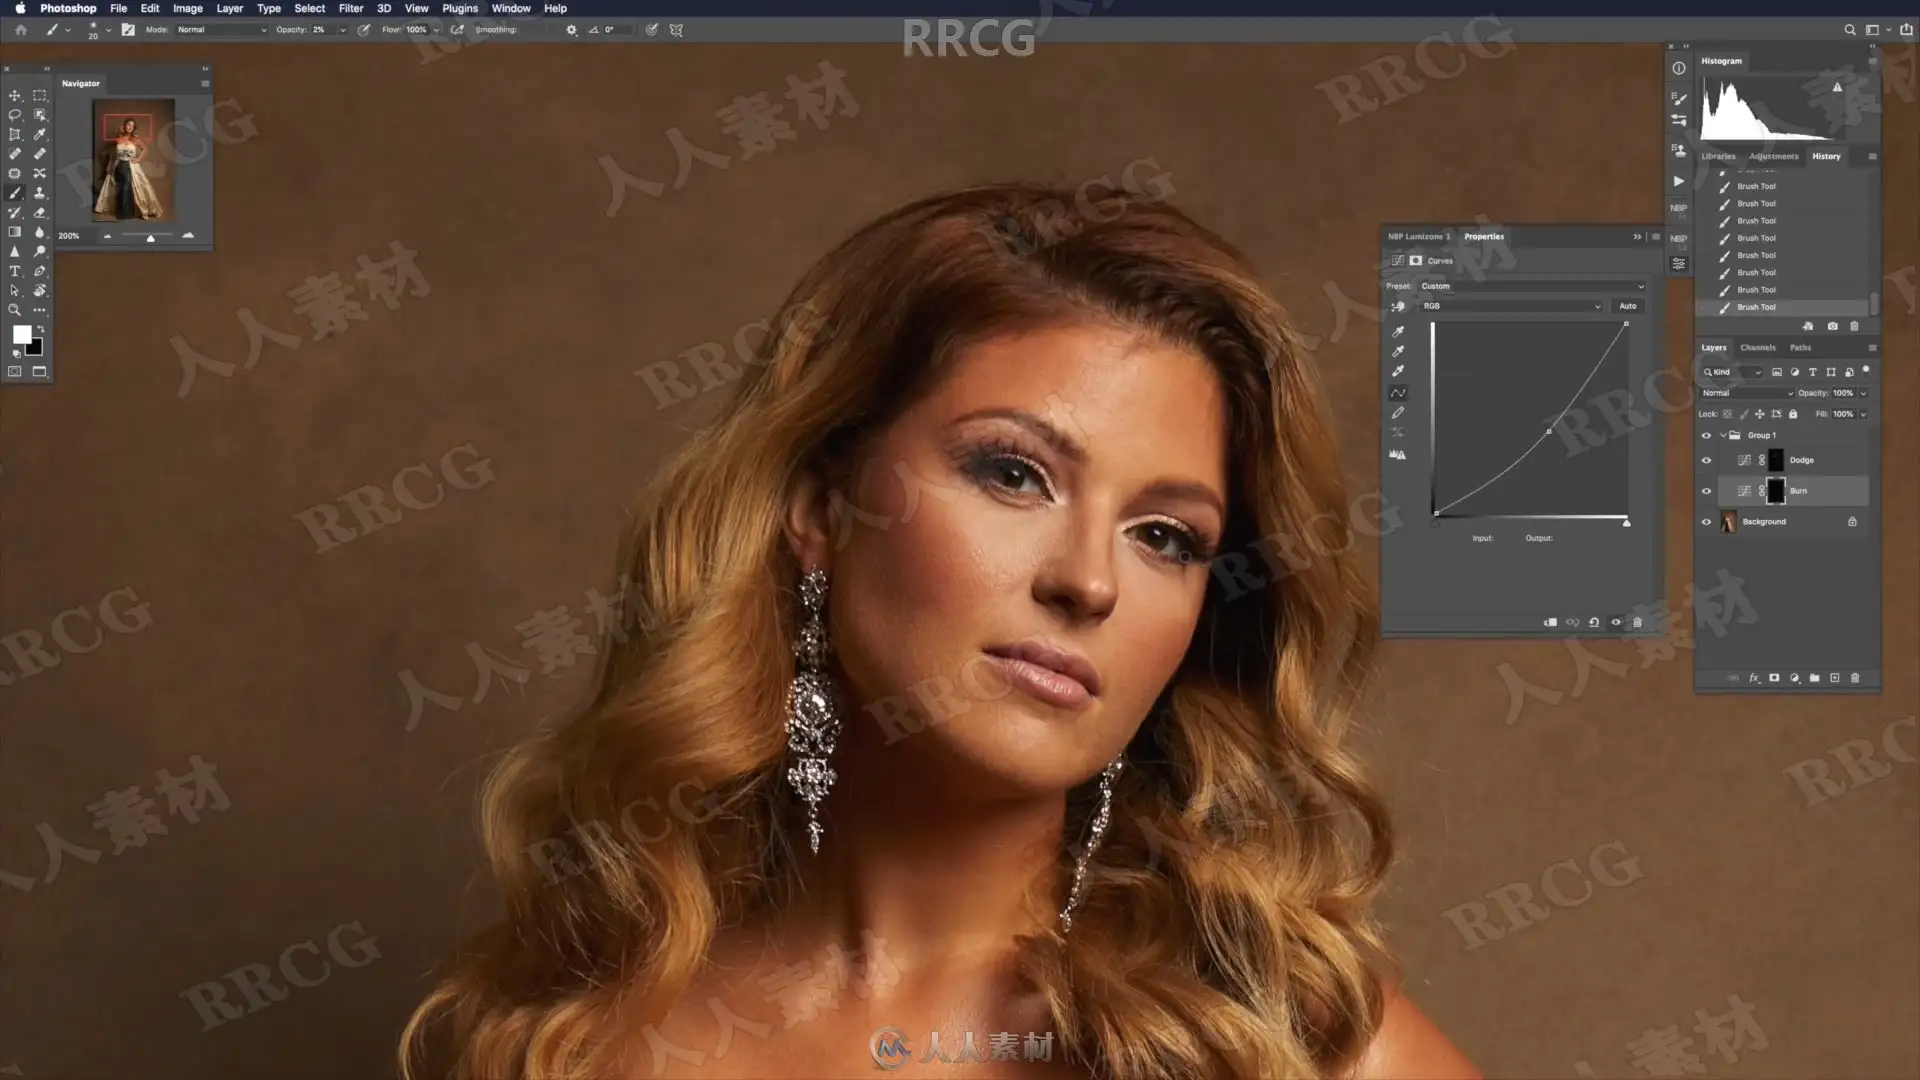Enable airbrush build-up effect

point(457,30)
